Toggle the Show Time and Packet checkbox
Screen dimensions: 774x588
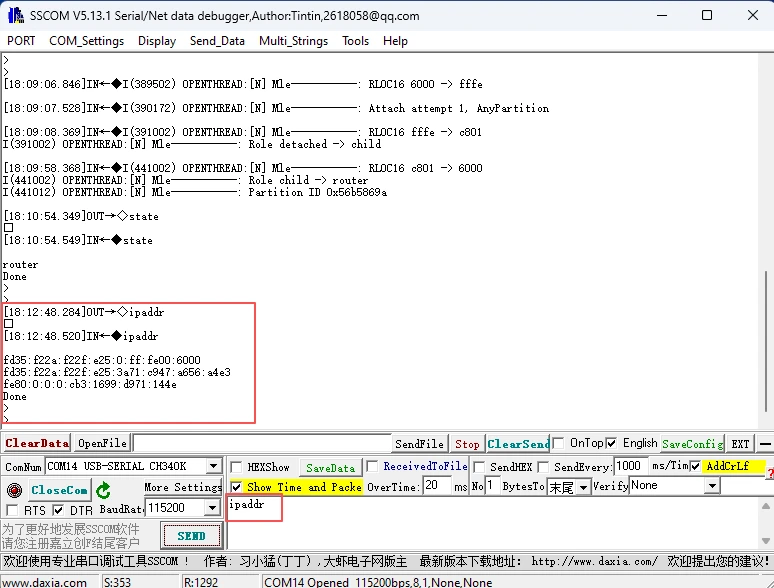[x=236, y=487]
